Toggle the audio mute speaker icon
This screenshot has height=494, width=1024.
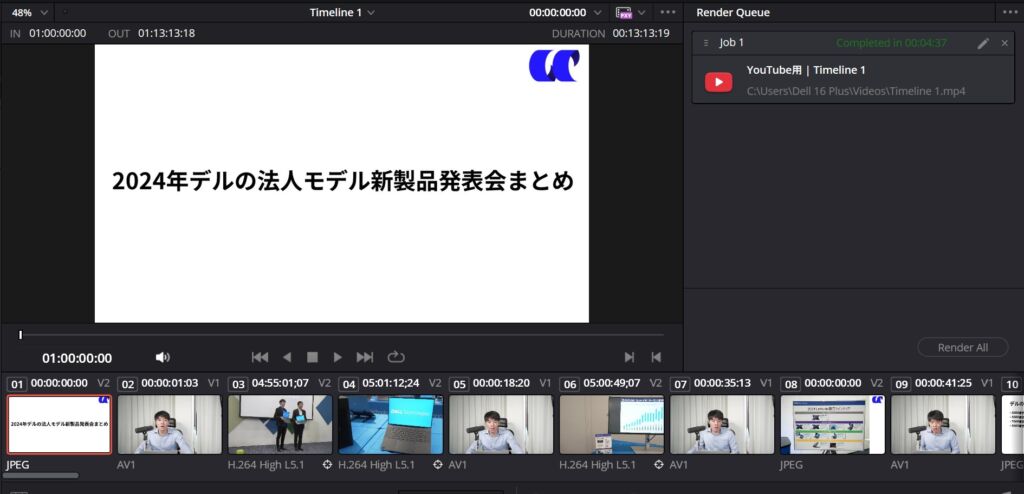[x=163, y=357]
